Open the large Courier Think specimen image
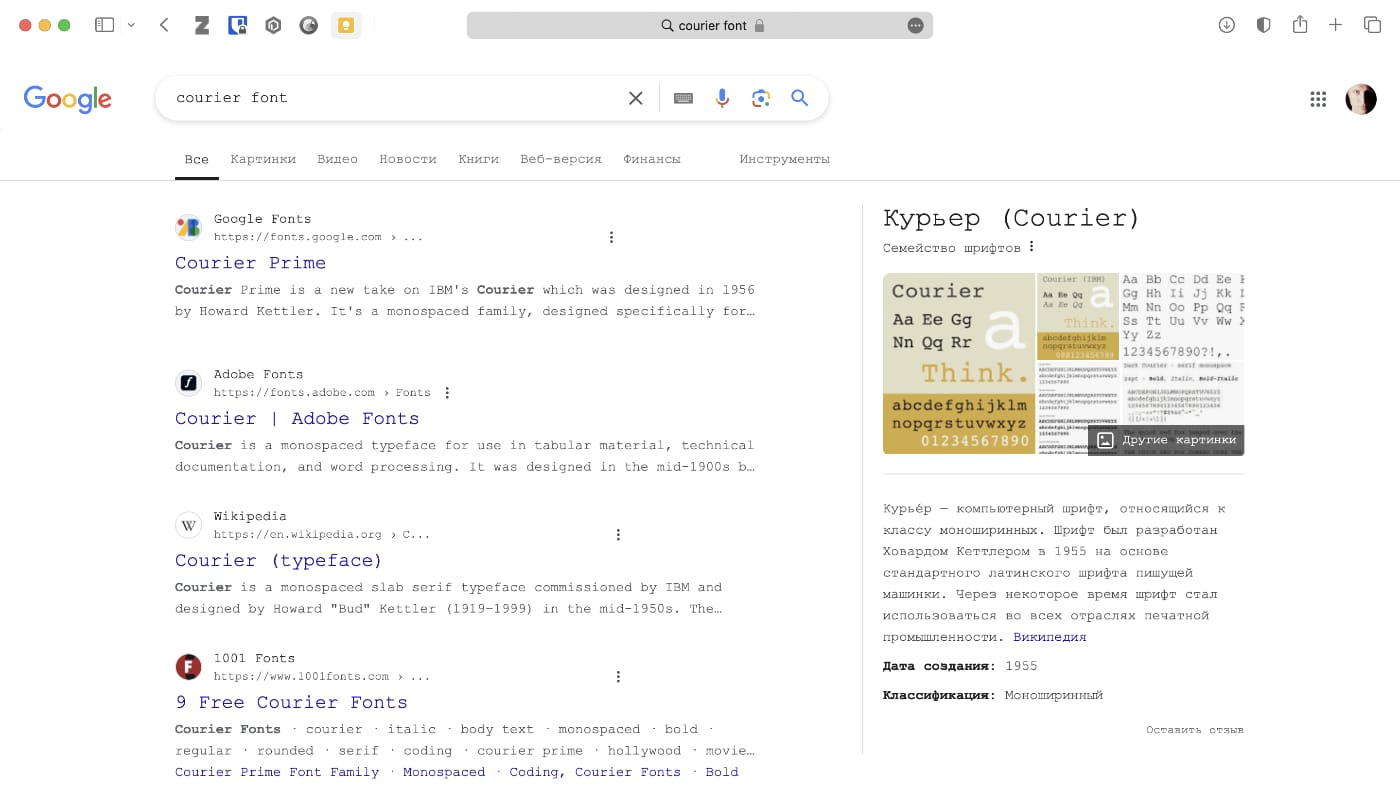This screenshot has height=807, width=1400. tap(959, 363)
